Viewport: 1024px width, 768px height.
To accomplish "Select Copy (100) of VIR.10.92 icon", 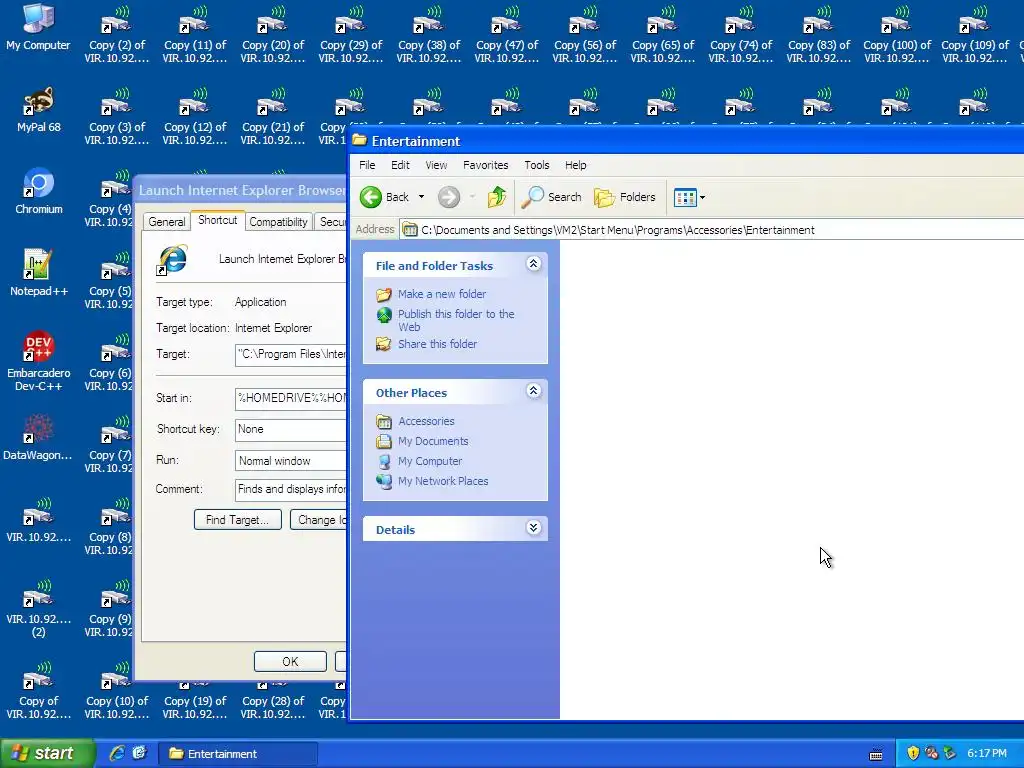I will pyautogui.click(x=897, y=35).
